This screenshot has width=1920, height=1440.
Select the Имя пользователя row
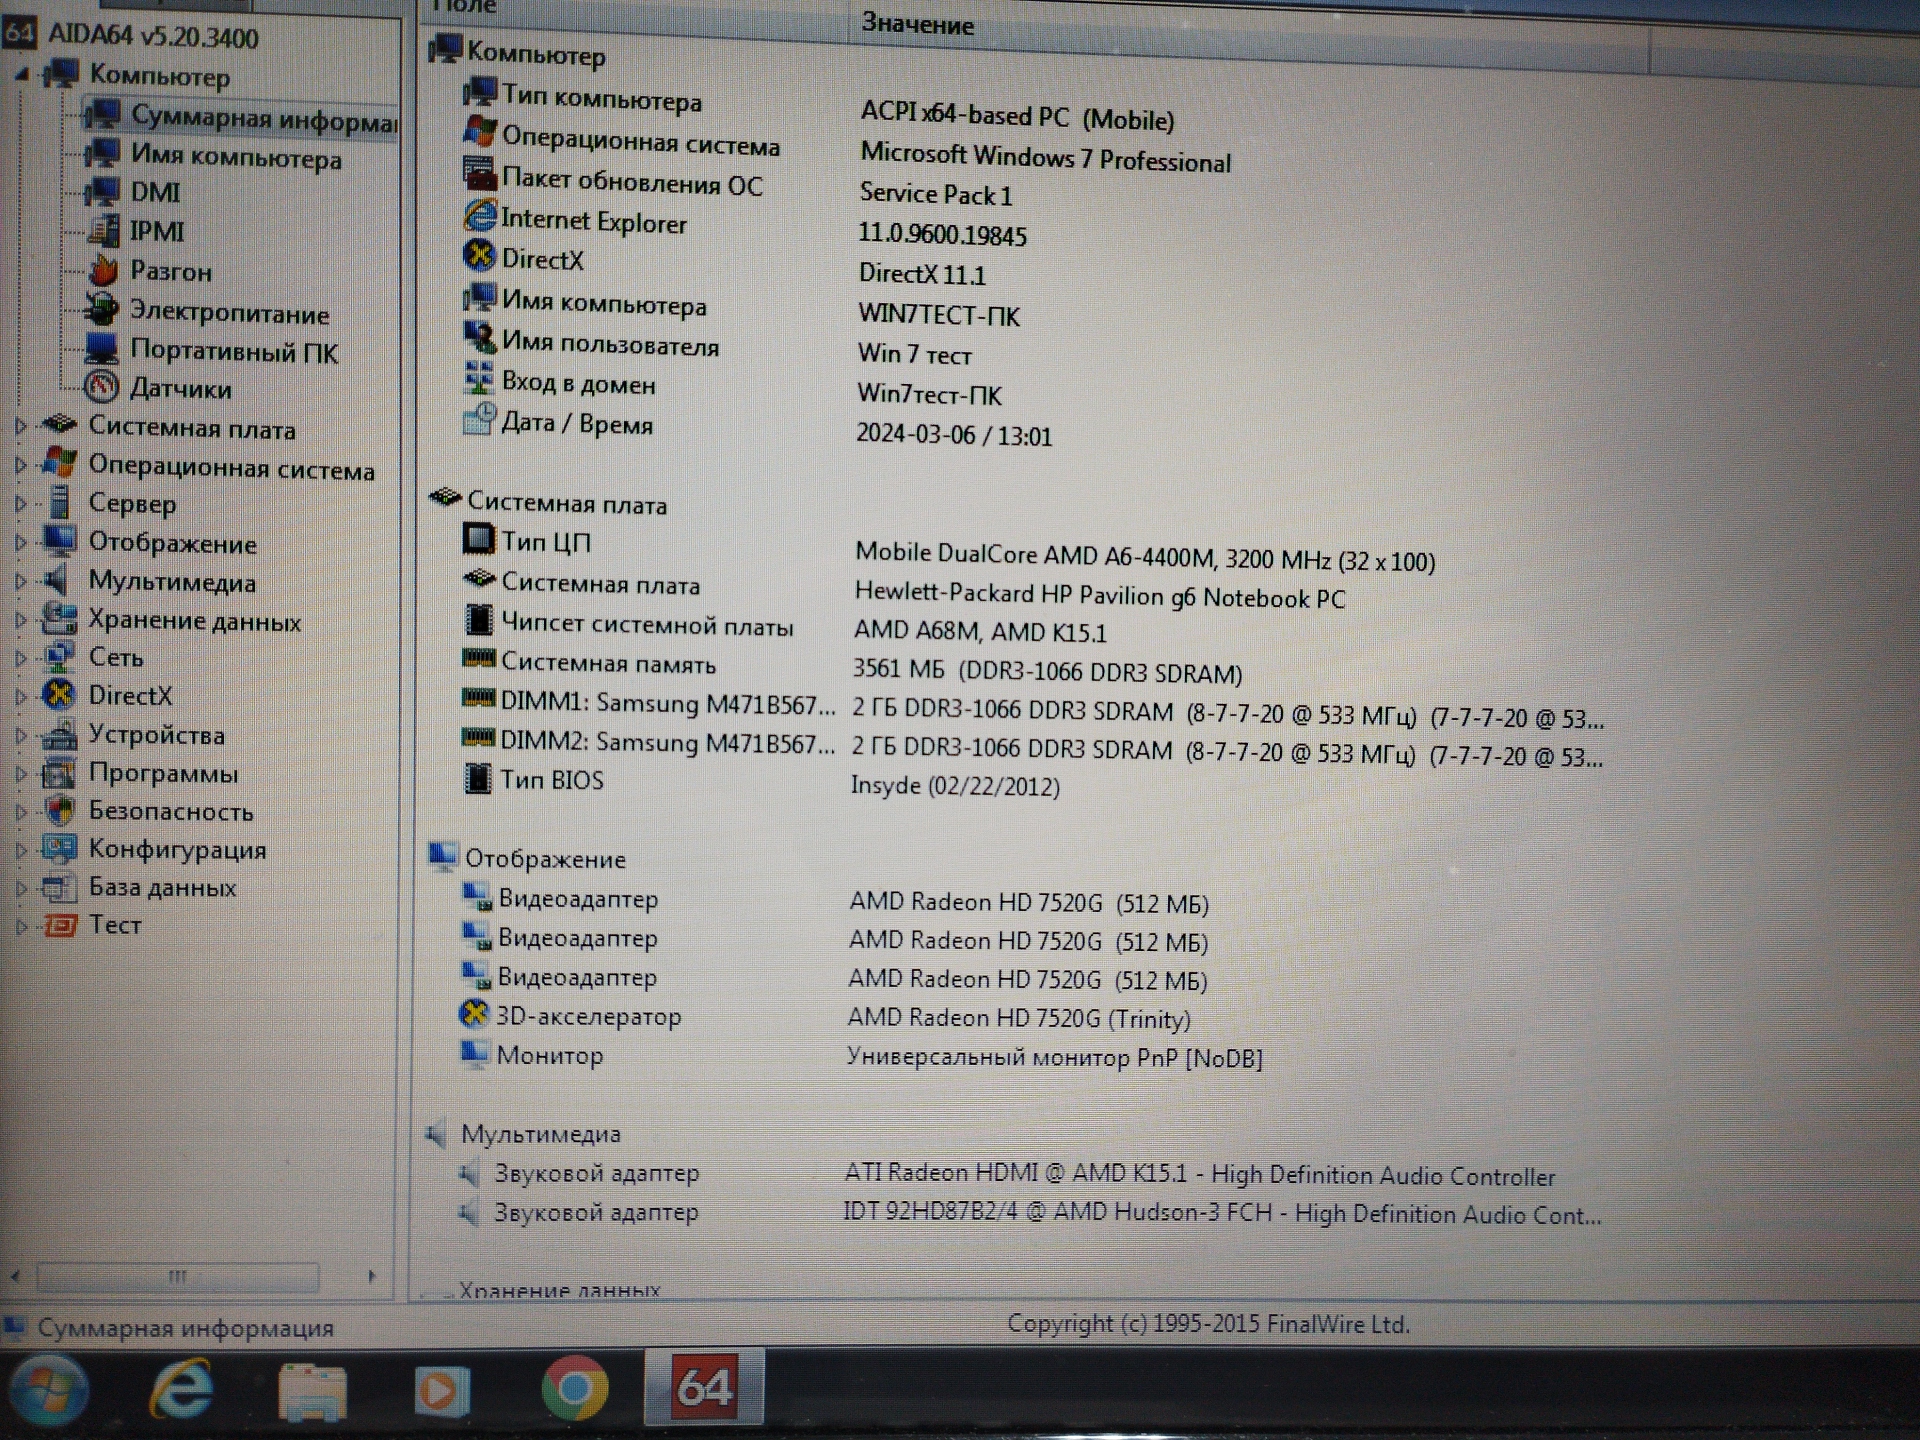[x=716, y=348]
